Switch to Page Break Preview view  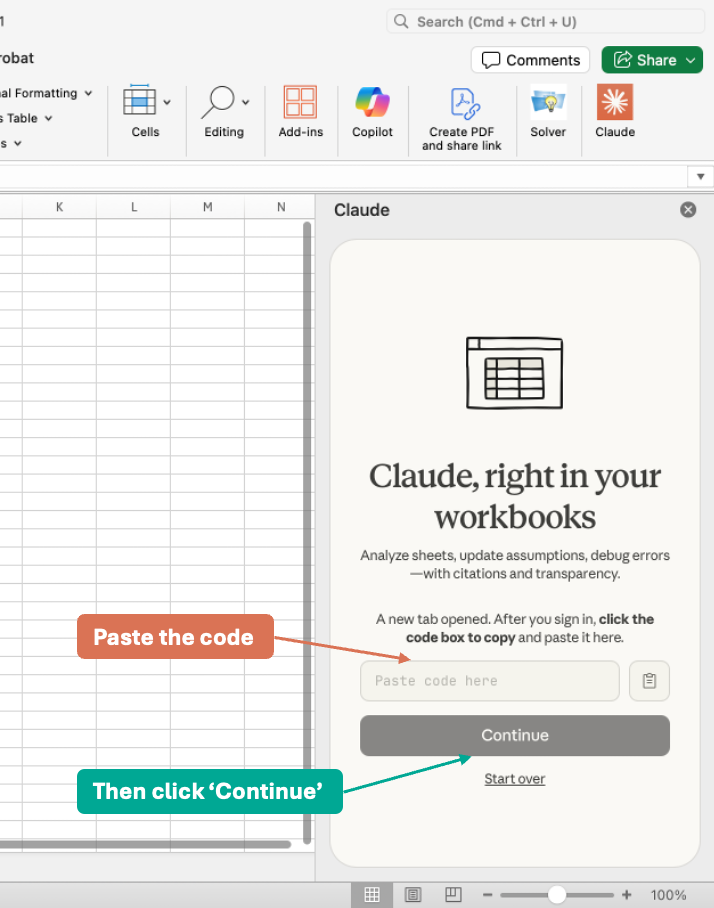453,895
